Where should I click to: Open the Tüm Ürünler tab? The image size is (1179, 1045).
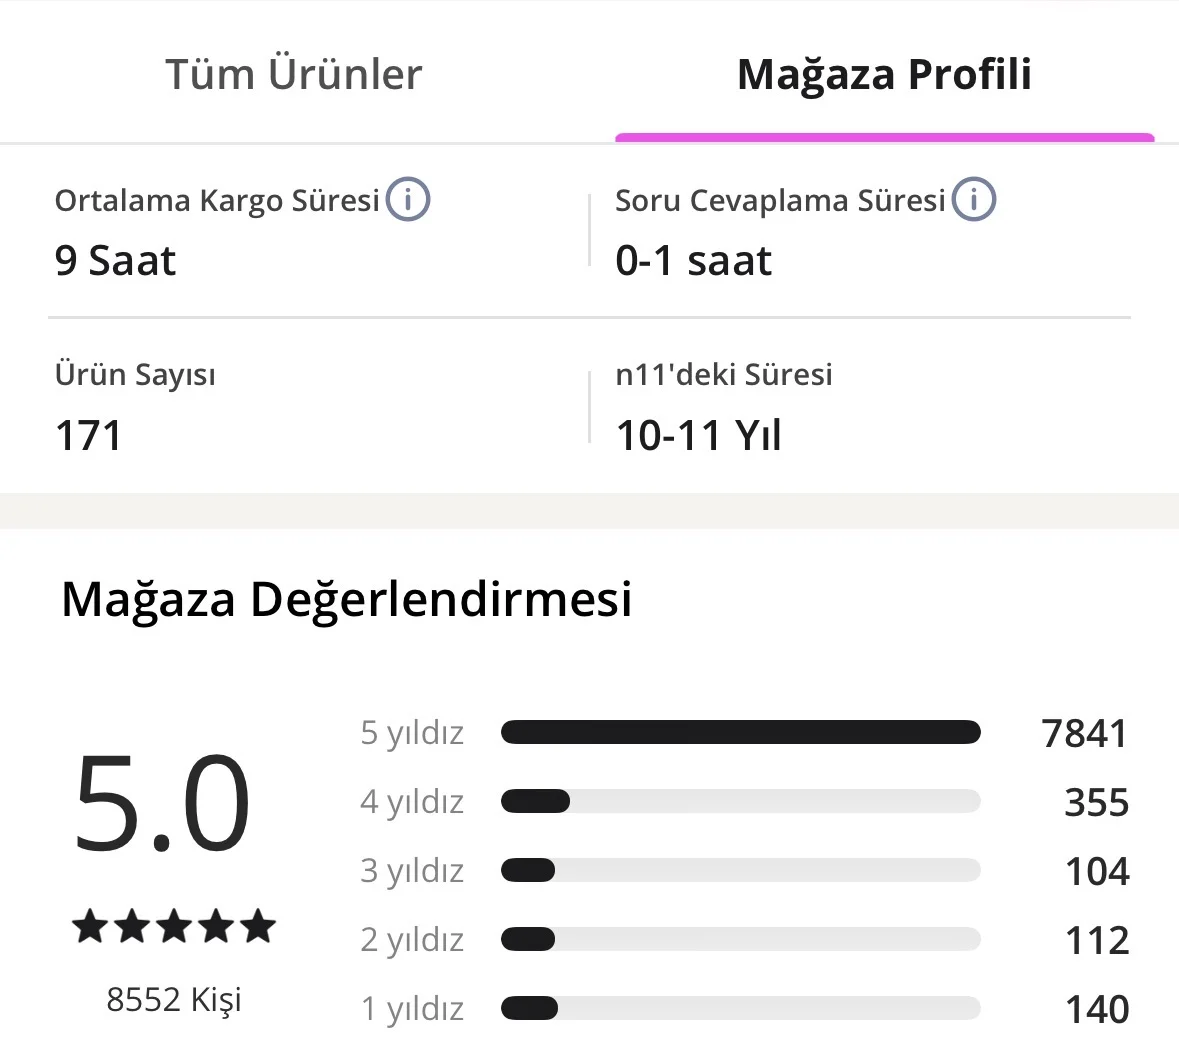(x=294, y=75)
